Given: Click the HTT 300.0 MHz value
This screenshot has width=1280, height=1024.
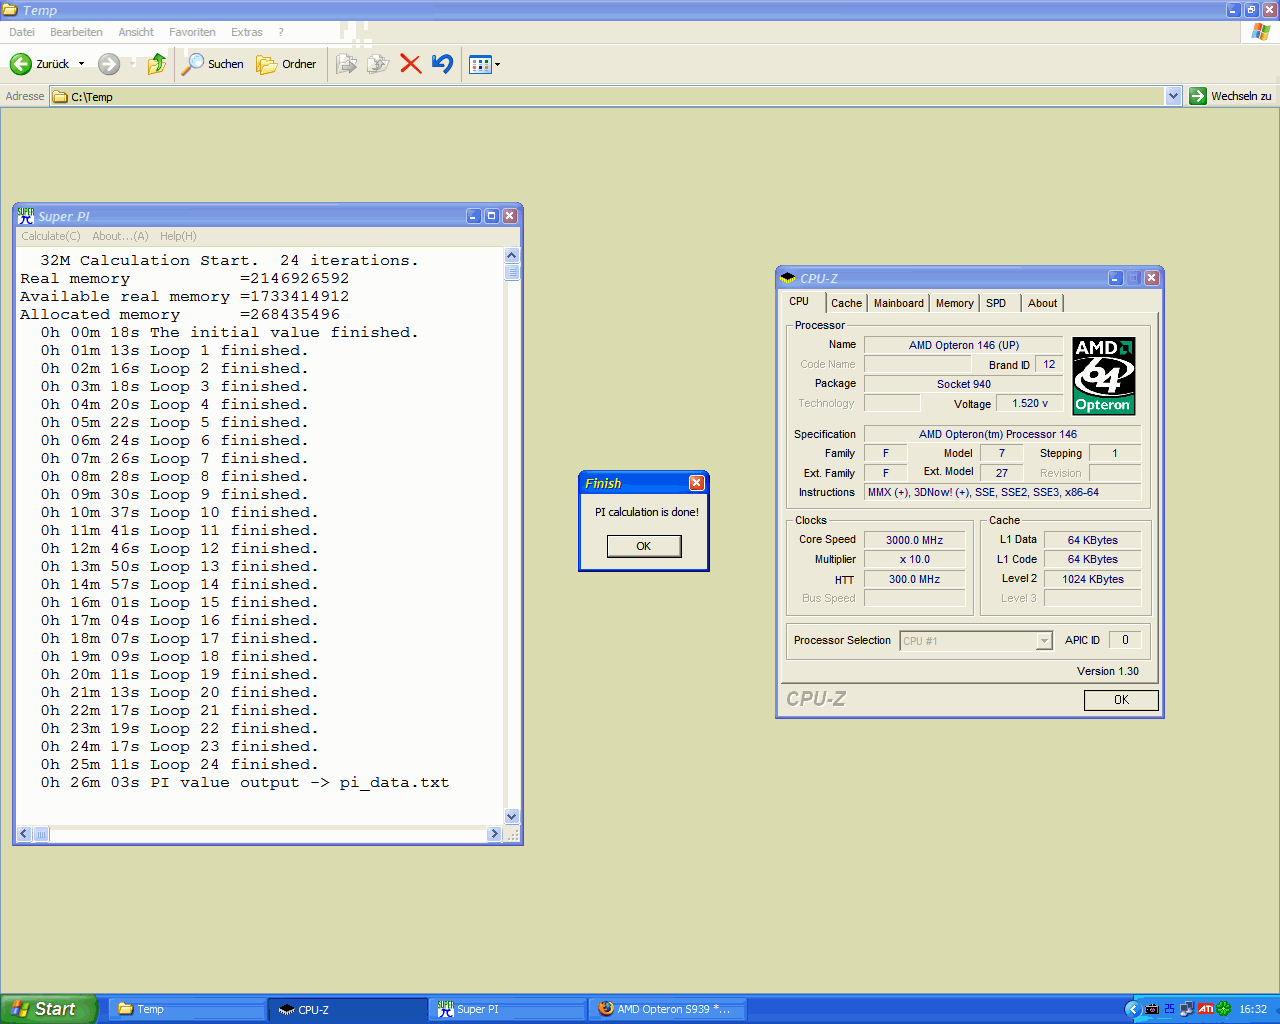Looking at the screenshot, I should tap(914, 579).
